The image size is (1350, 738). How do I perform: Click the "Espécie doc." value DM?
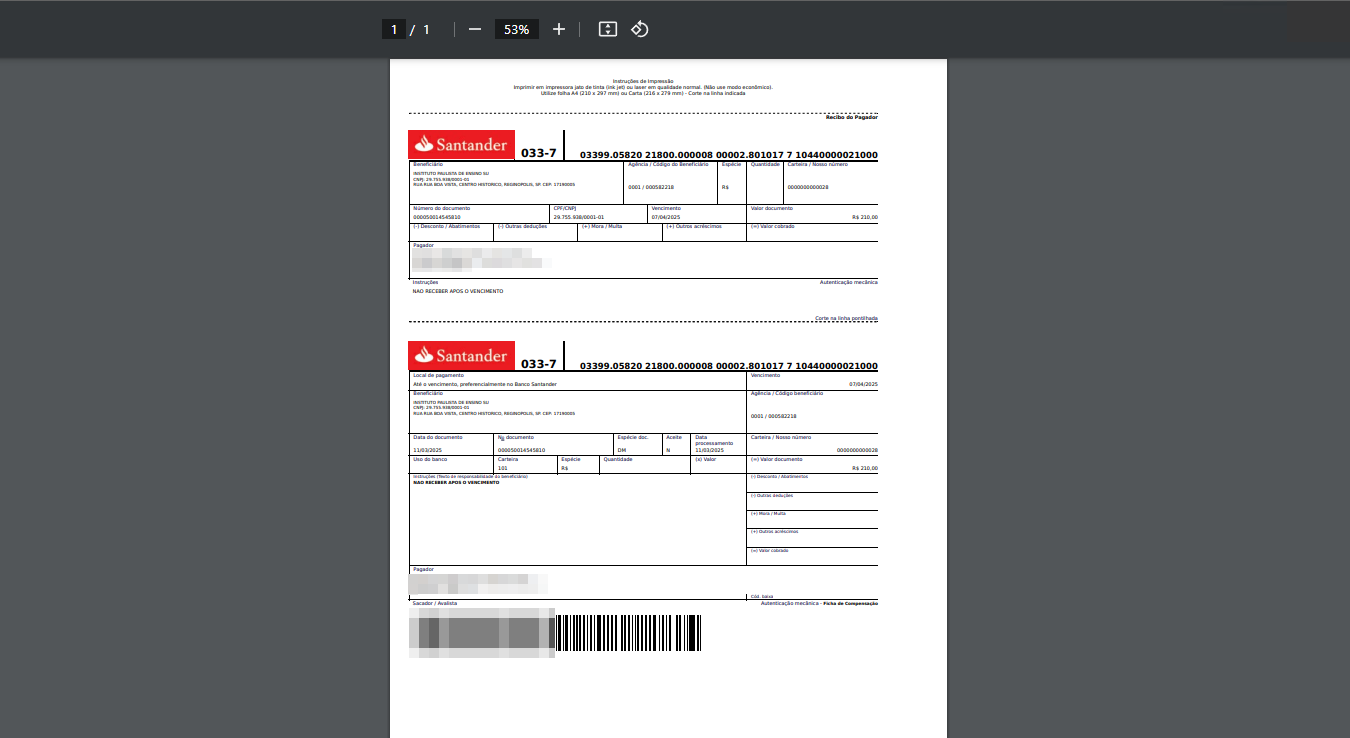coord(621,450)
